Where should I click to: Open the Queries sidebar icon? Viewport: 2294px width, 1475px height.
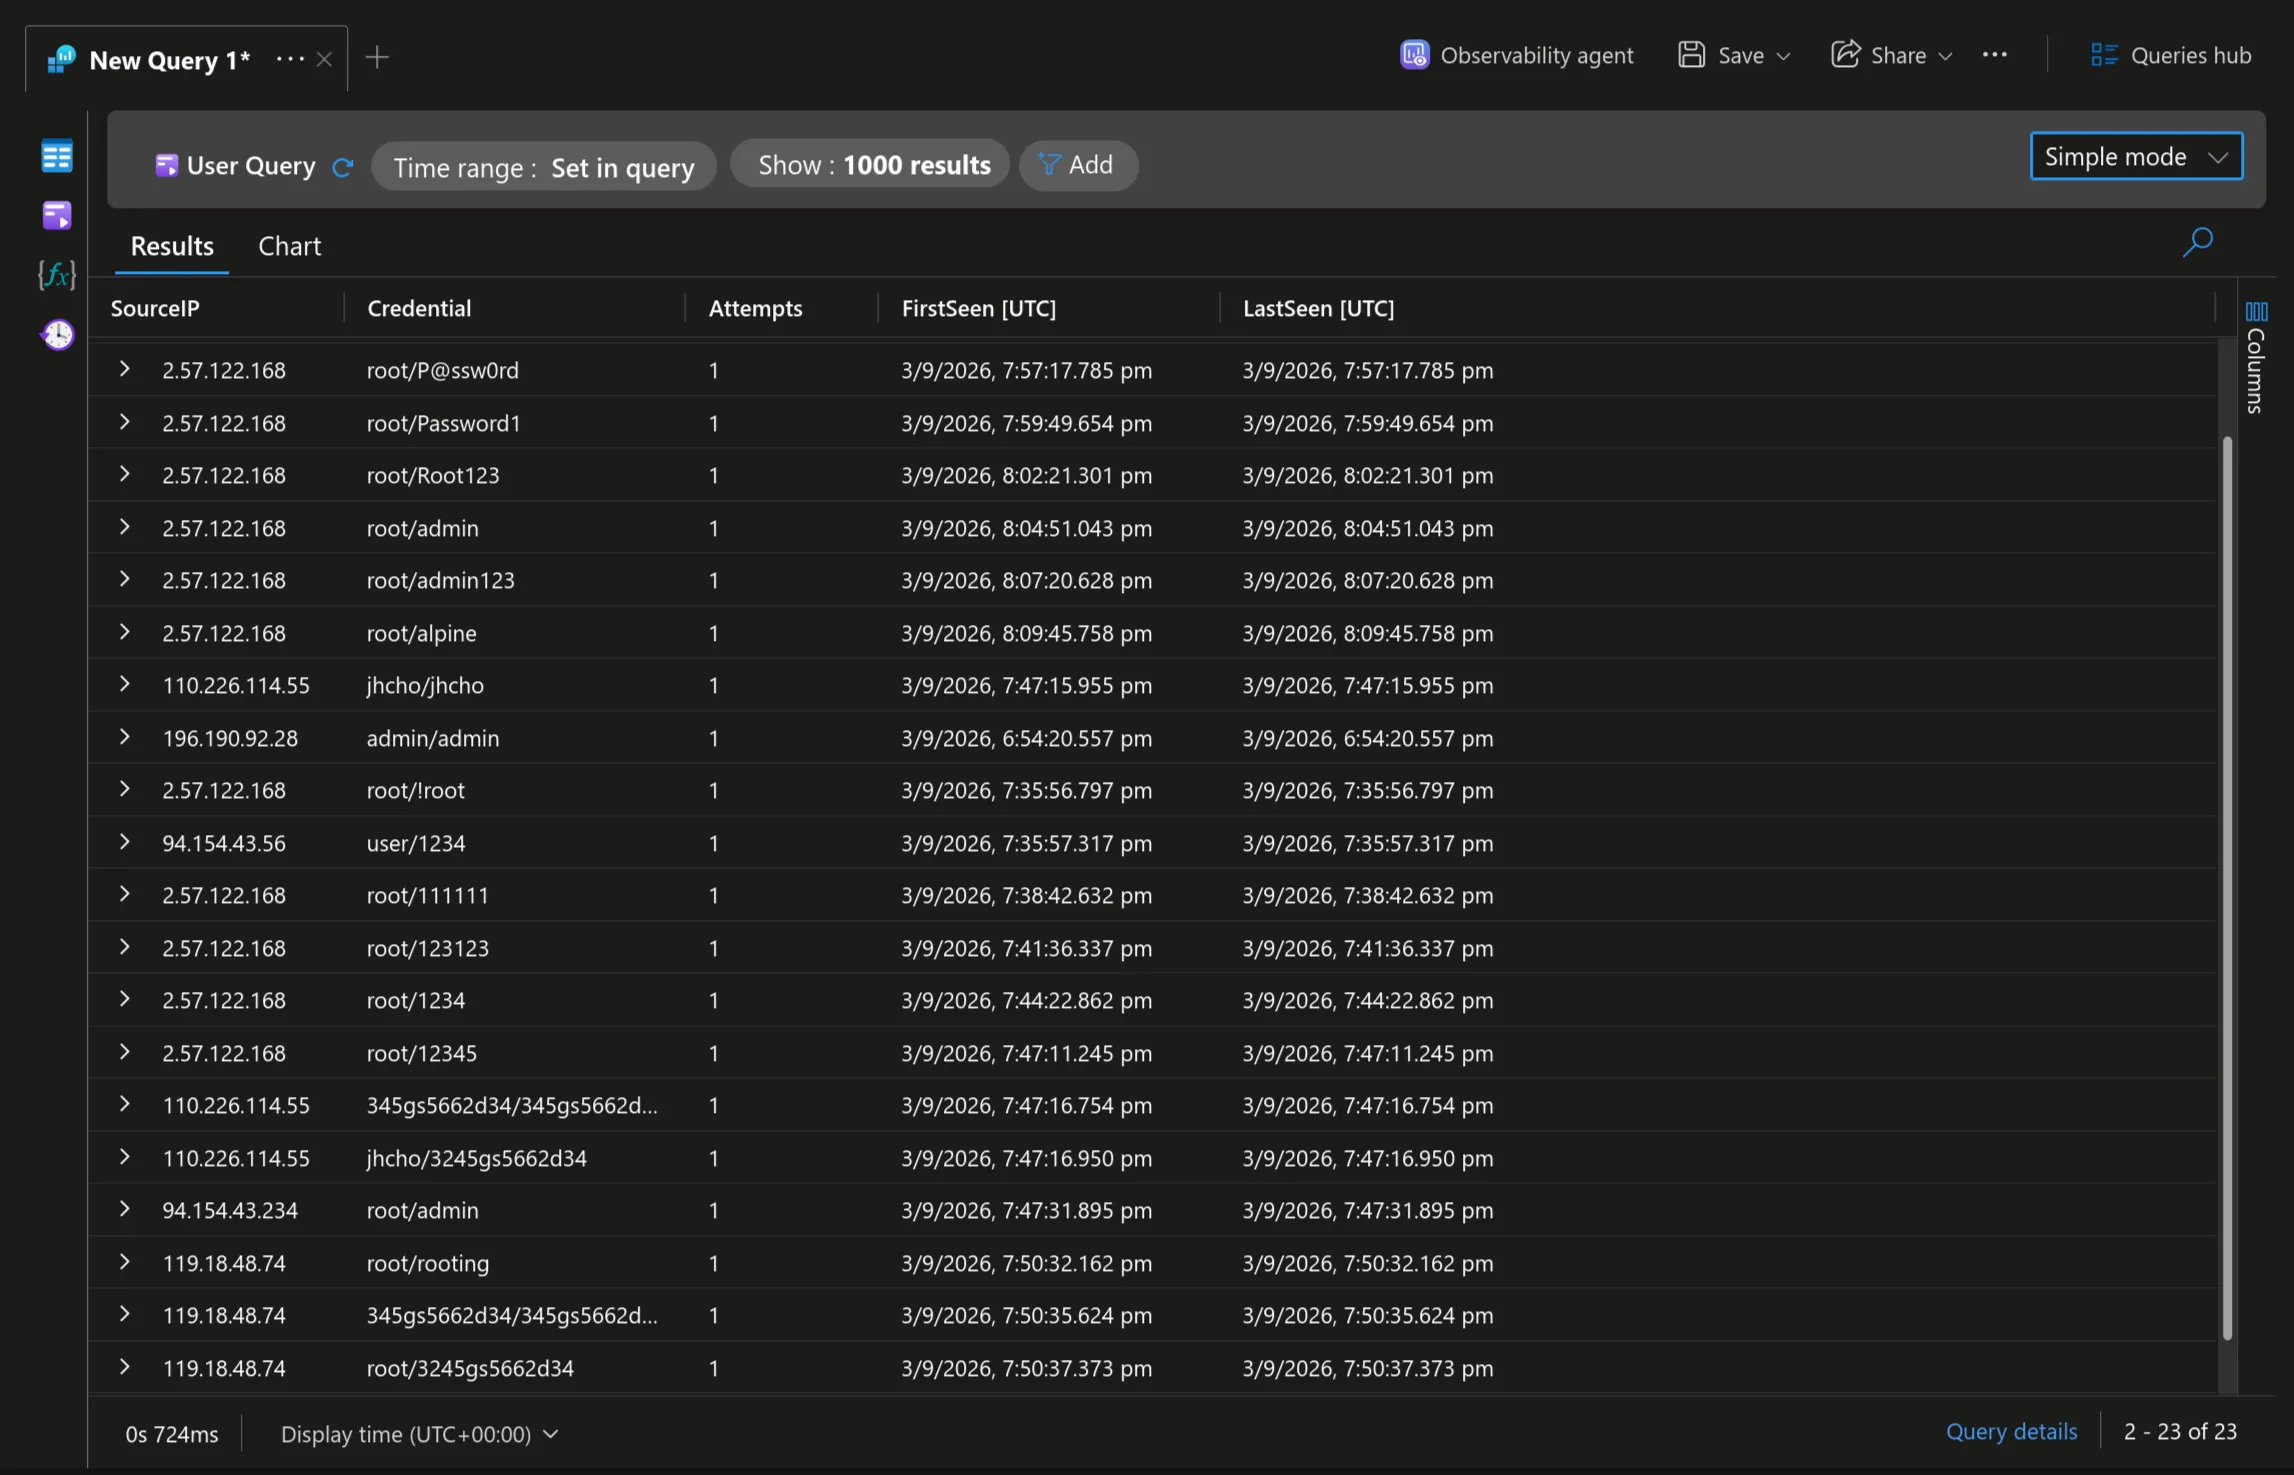tap(57, 215)
